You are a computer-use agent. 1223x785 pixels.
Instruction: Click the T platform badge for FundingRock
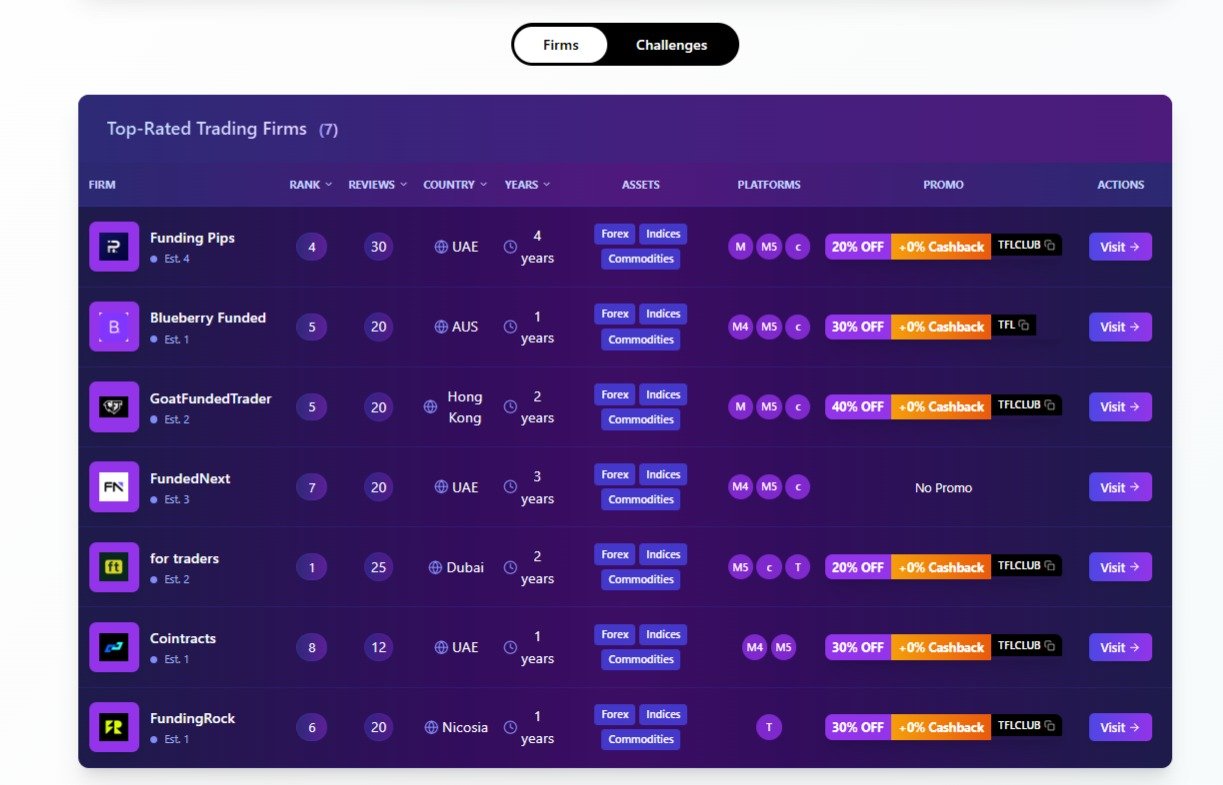(x=769, y=728)
